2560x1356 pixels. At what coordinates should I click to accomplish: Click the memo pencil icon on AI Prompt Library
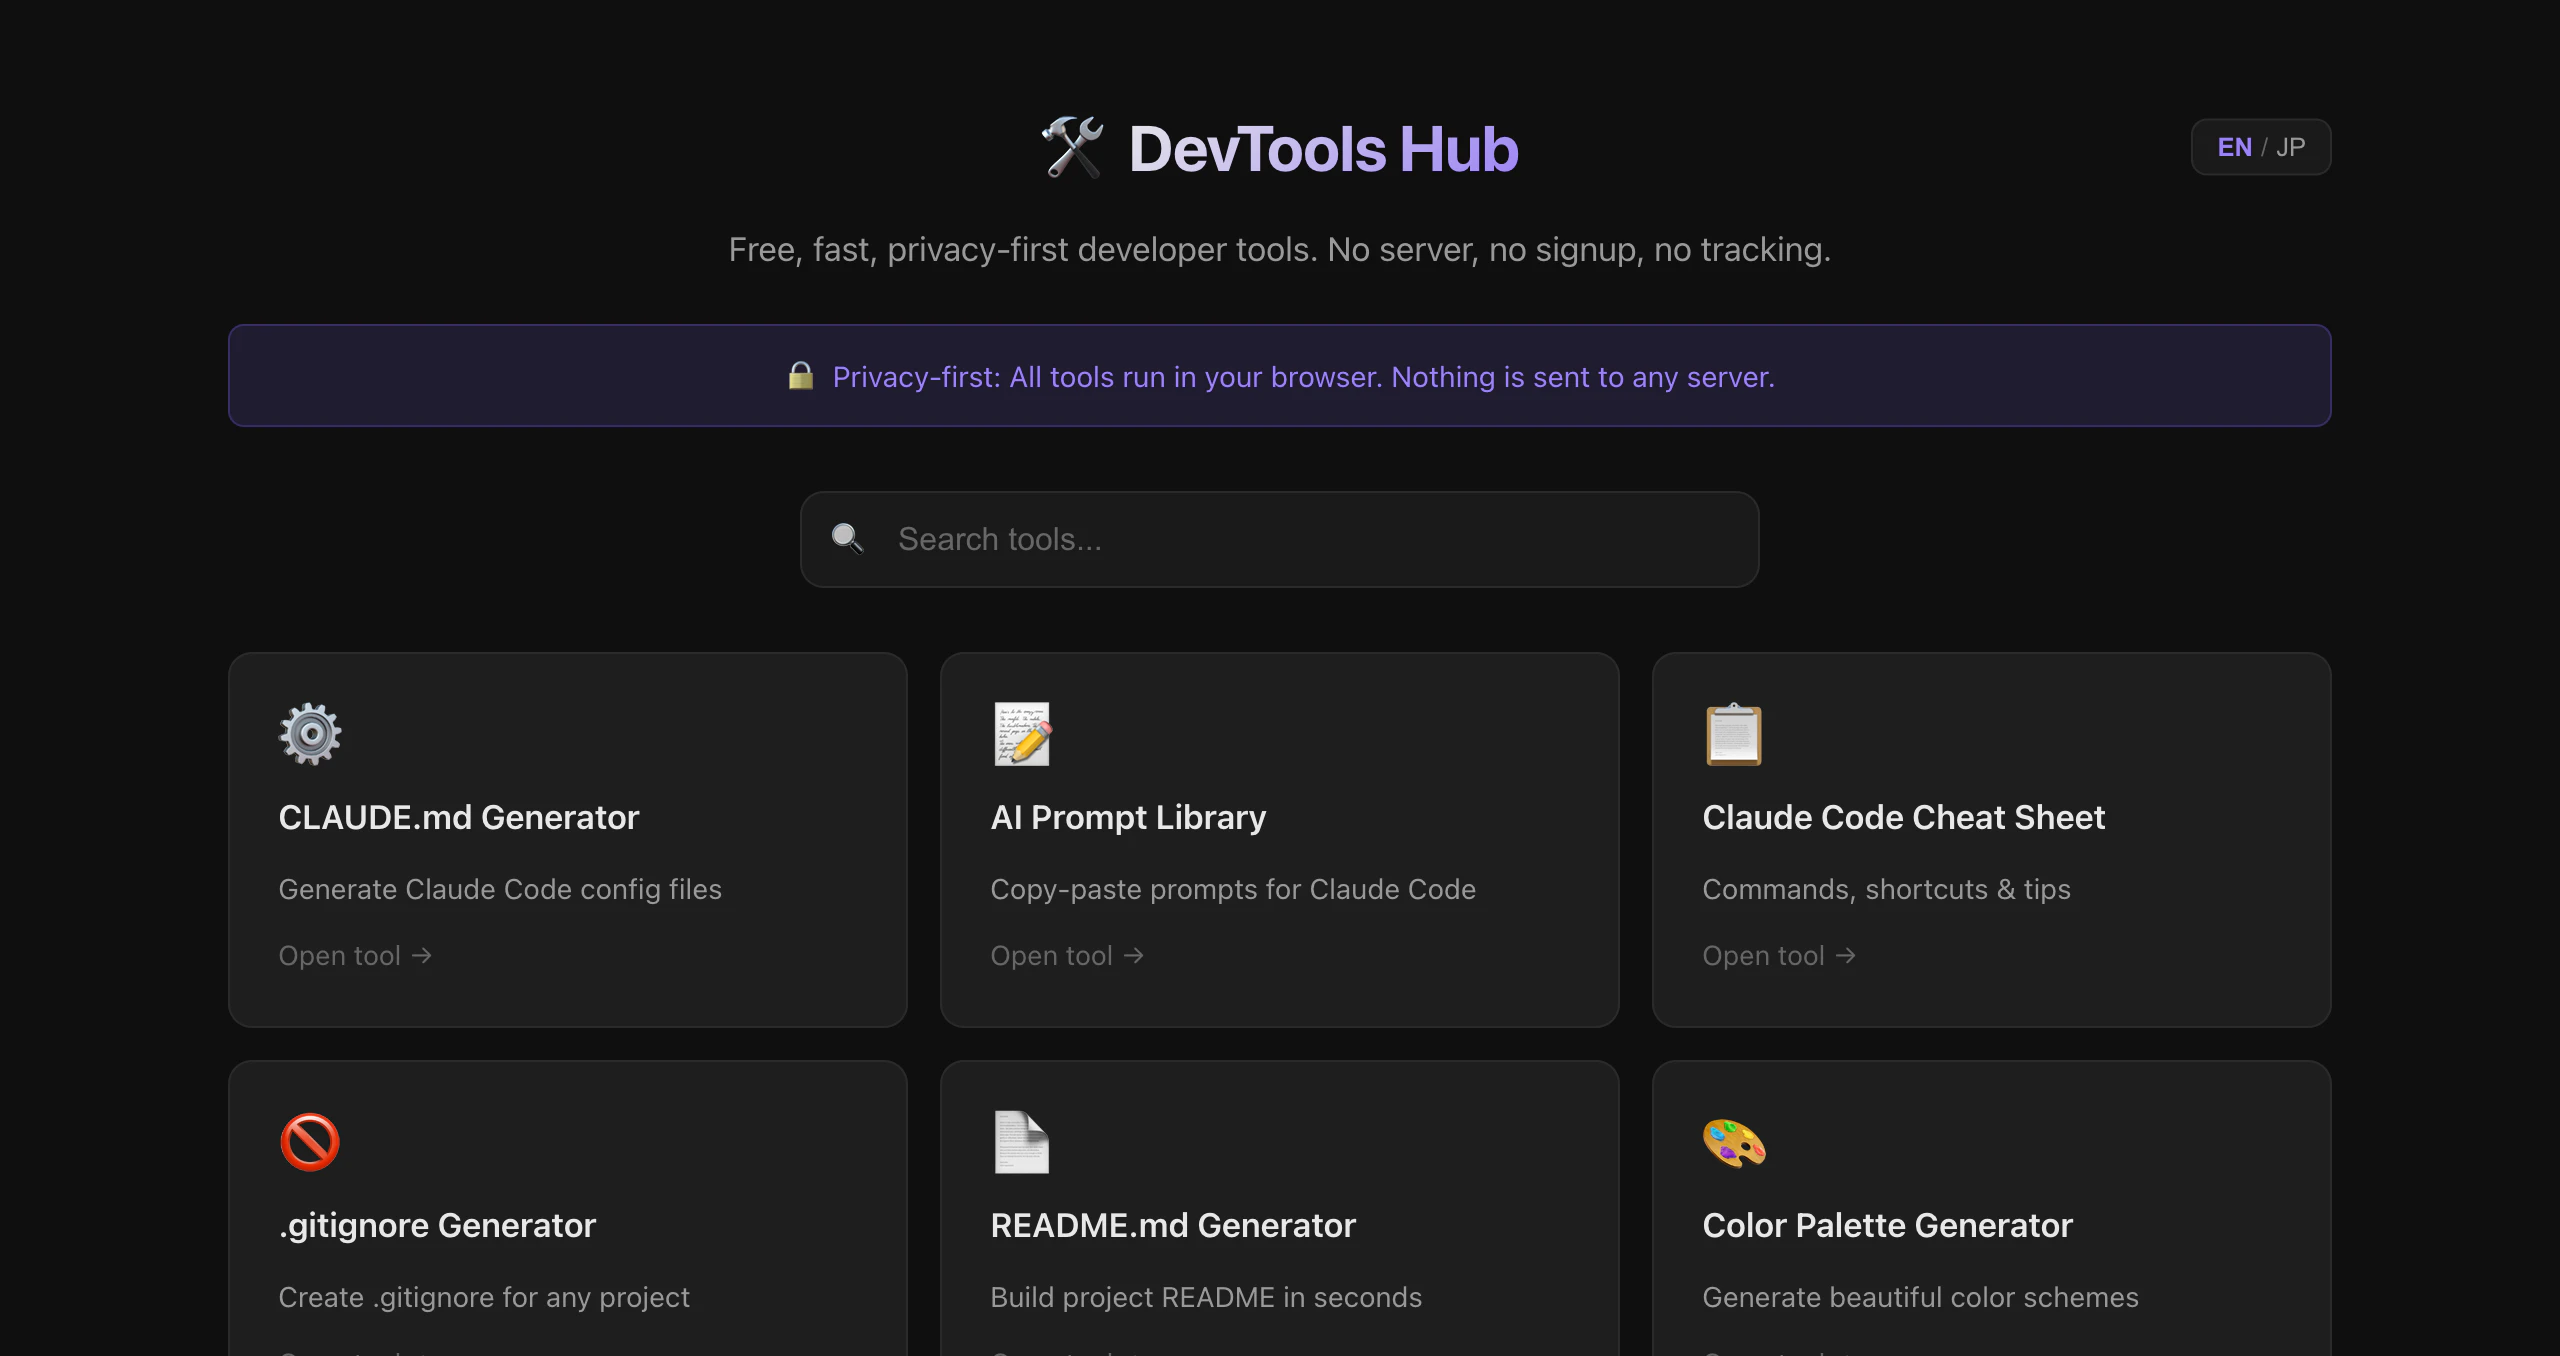click(1022, 734)
